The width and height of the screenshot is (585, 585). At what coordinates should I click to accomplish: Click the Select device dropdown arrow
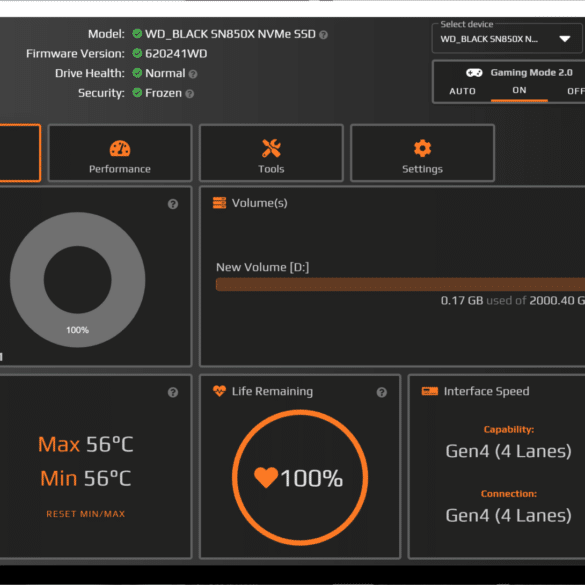[x=564, y=39]
